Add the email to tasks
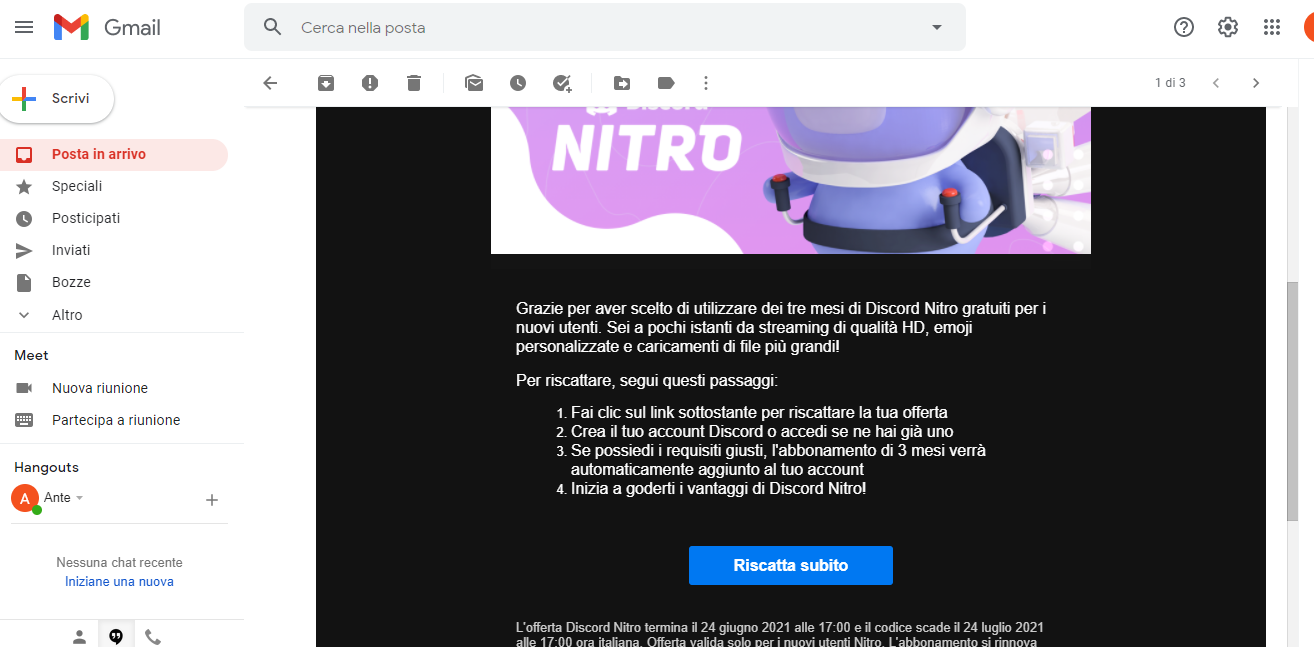 coord(562,83)
